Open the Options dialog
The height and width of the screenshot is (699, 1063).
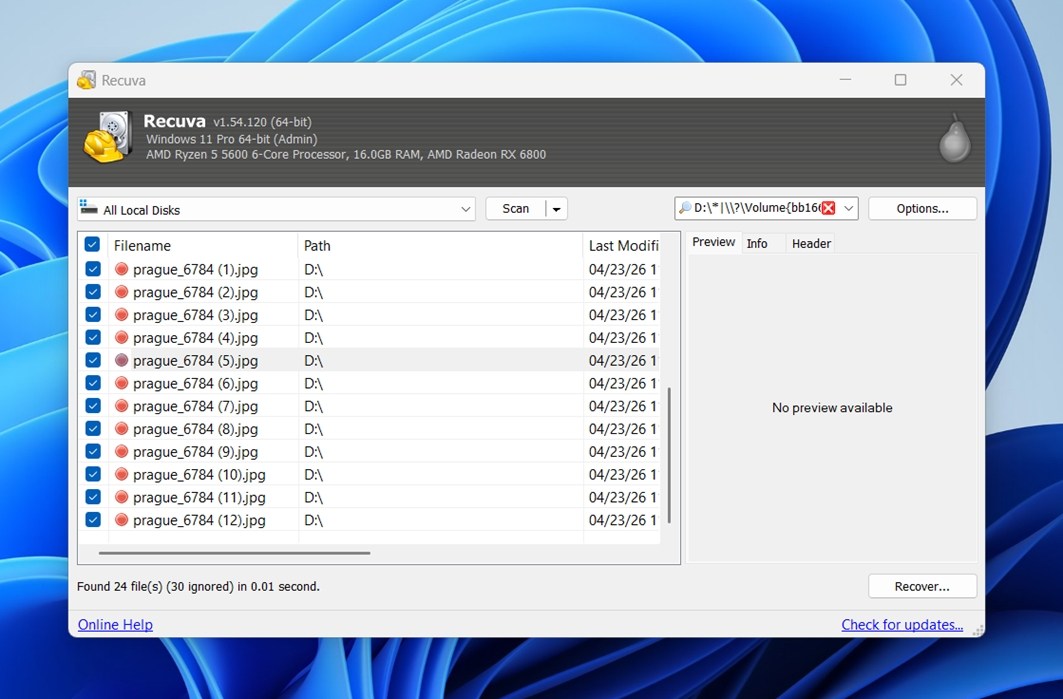point(922,209)
